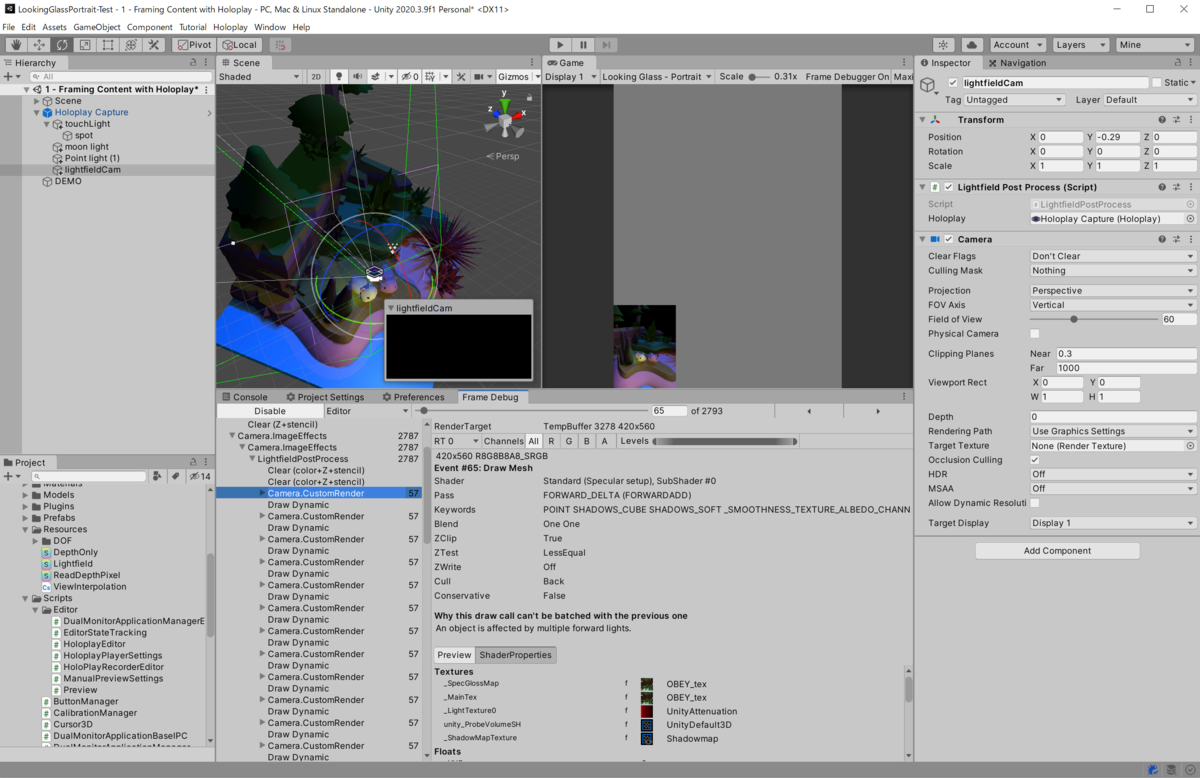
Task: Select the Rect transform tool
Action: pos(108,45)
